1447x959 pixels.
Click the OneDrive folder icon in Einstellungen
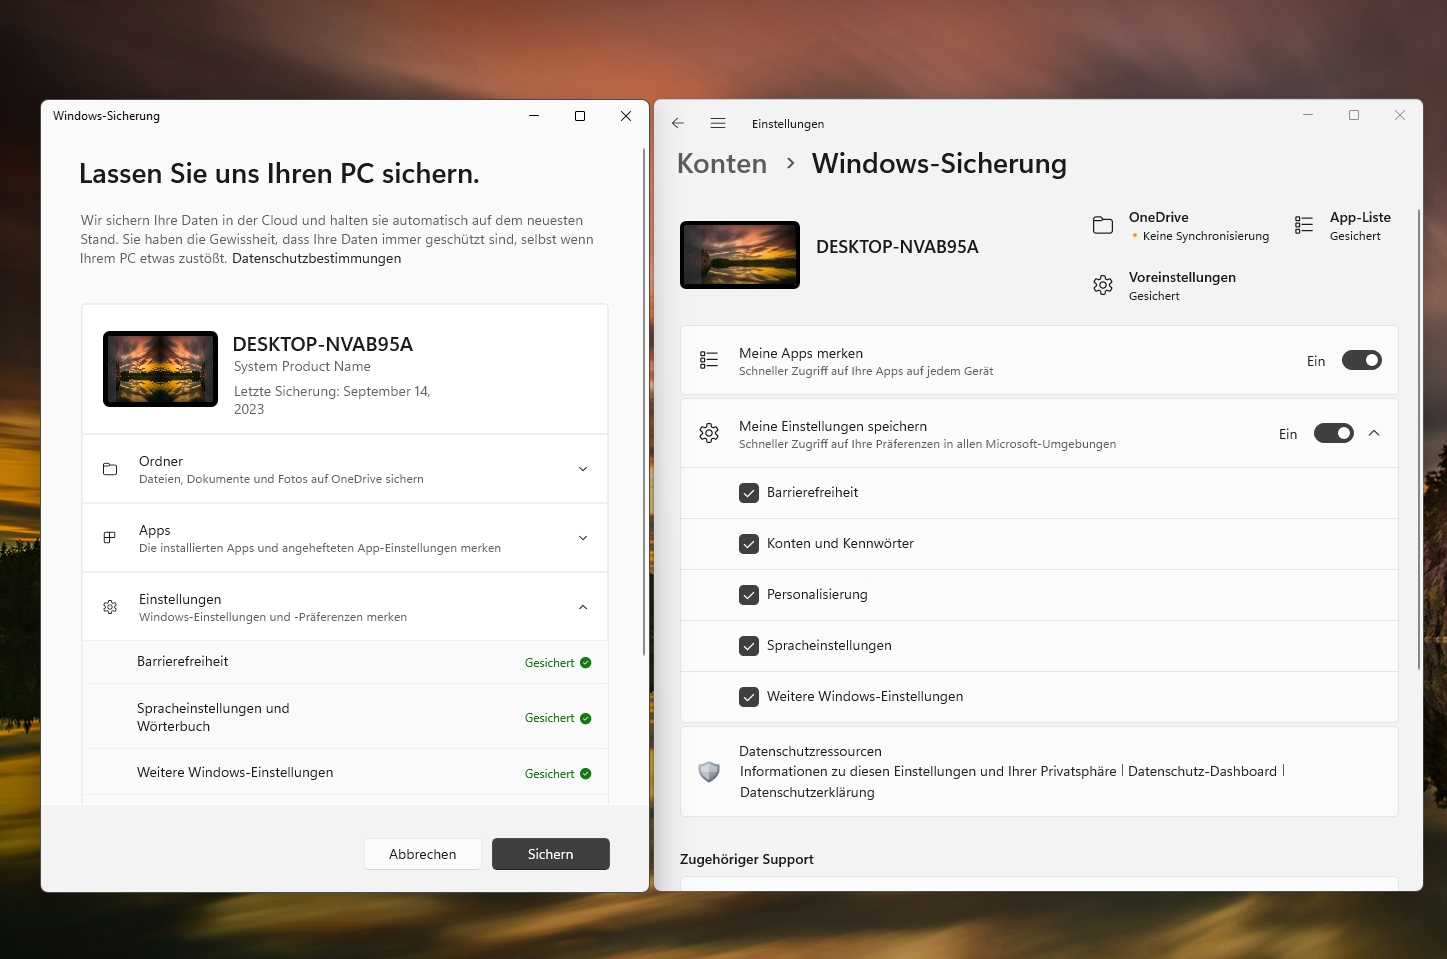coord(1103,225)
